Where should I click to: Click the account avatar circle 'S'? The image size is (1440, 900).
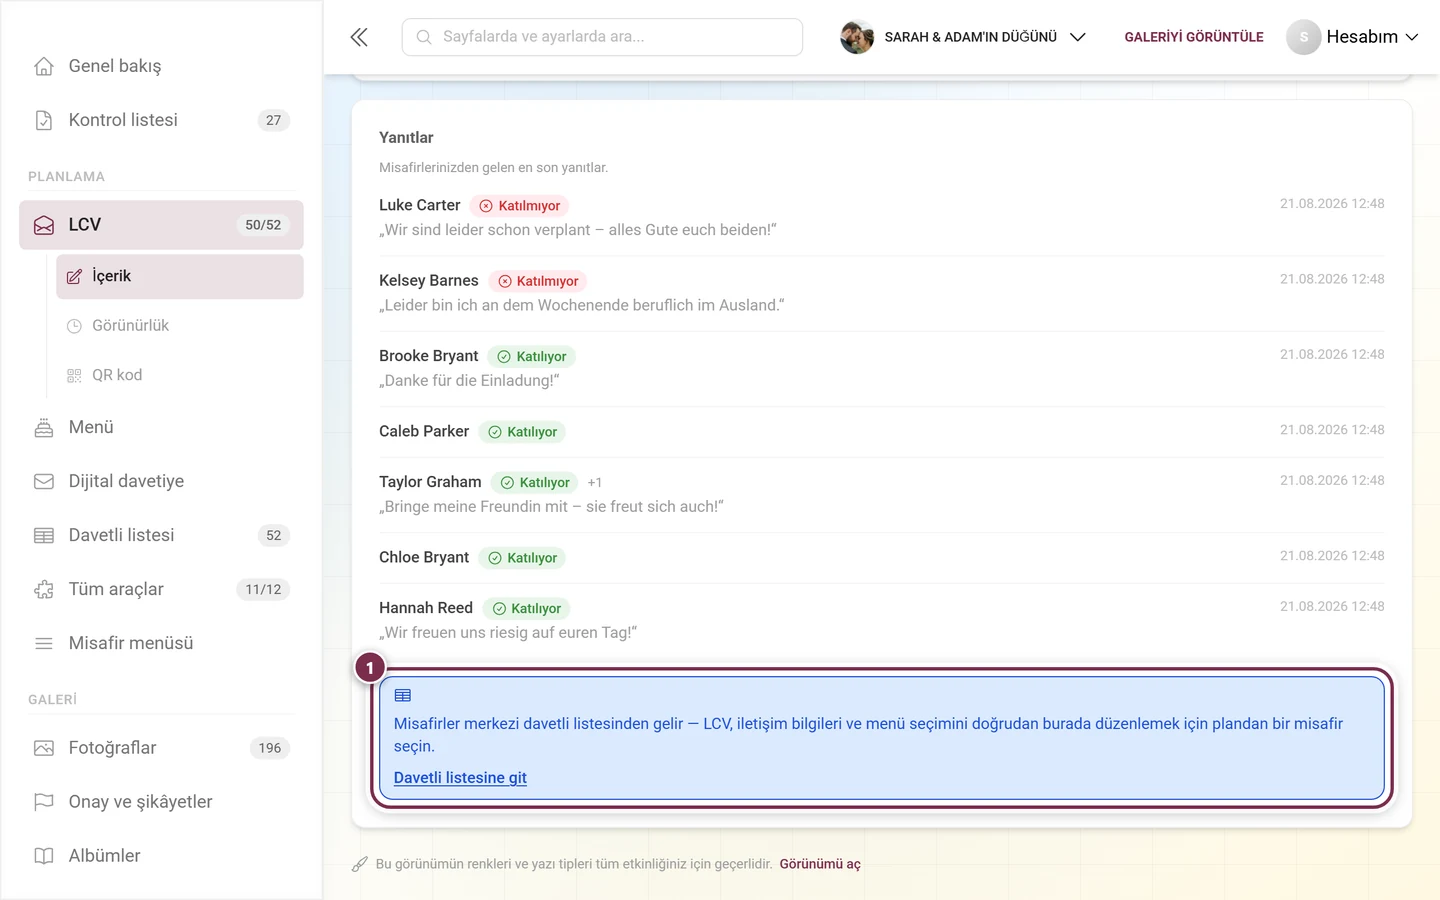click(1303, 37)
